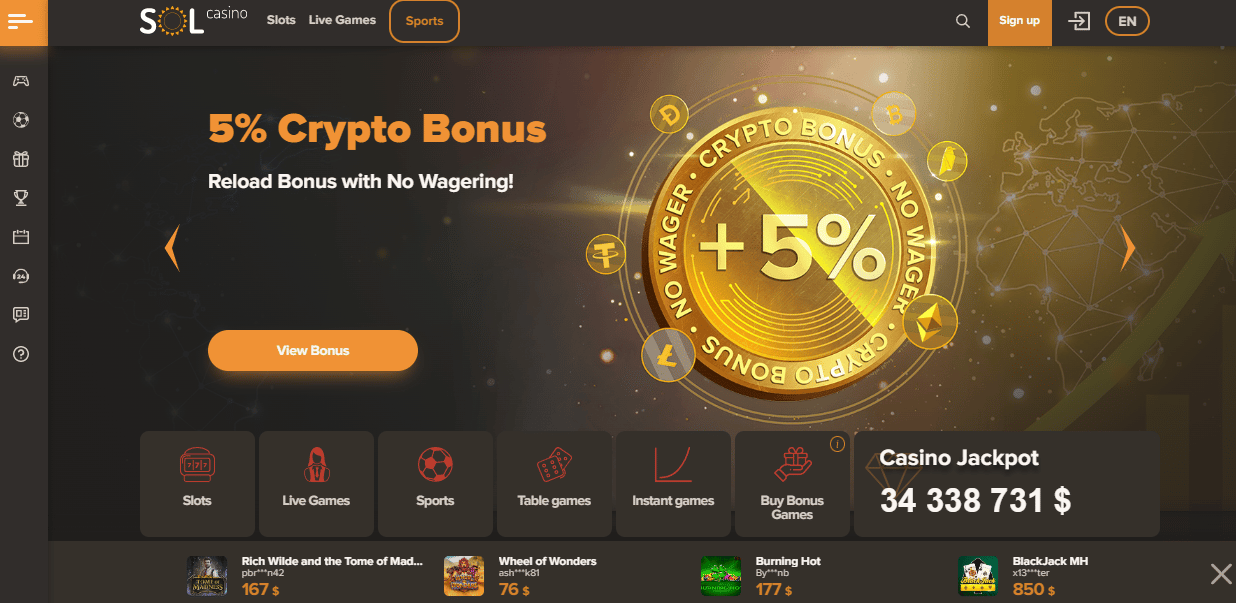Open the gift box promotions icon
This screenshot has width=1236, height=603.
point(21,159)
